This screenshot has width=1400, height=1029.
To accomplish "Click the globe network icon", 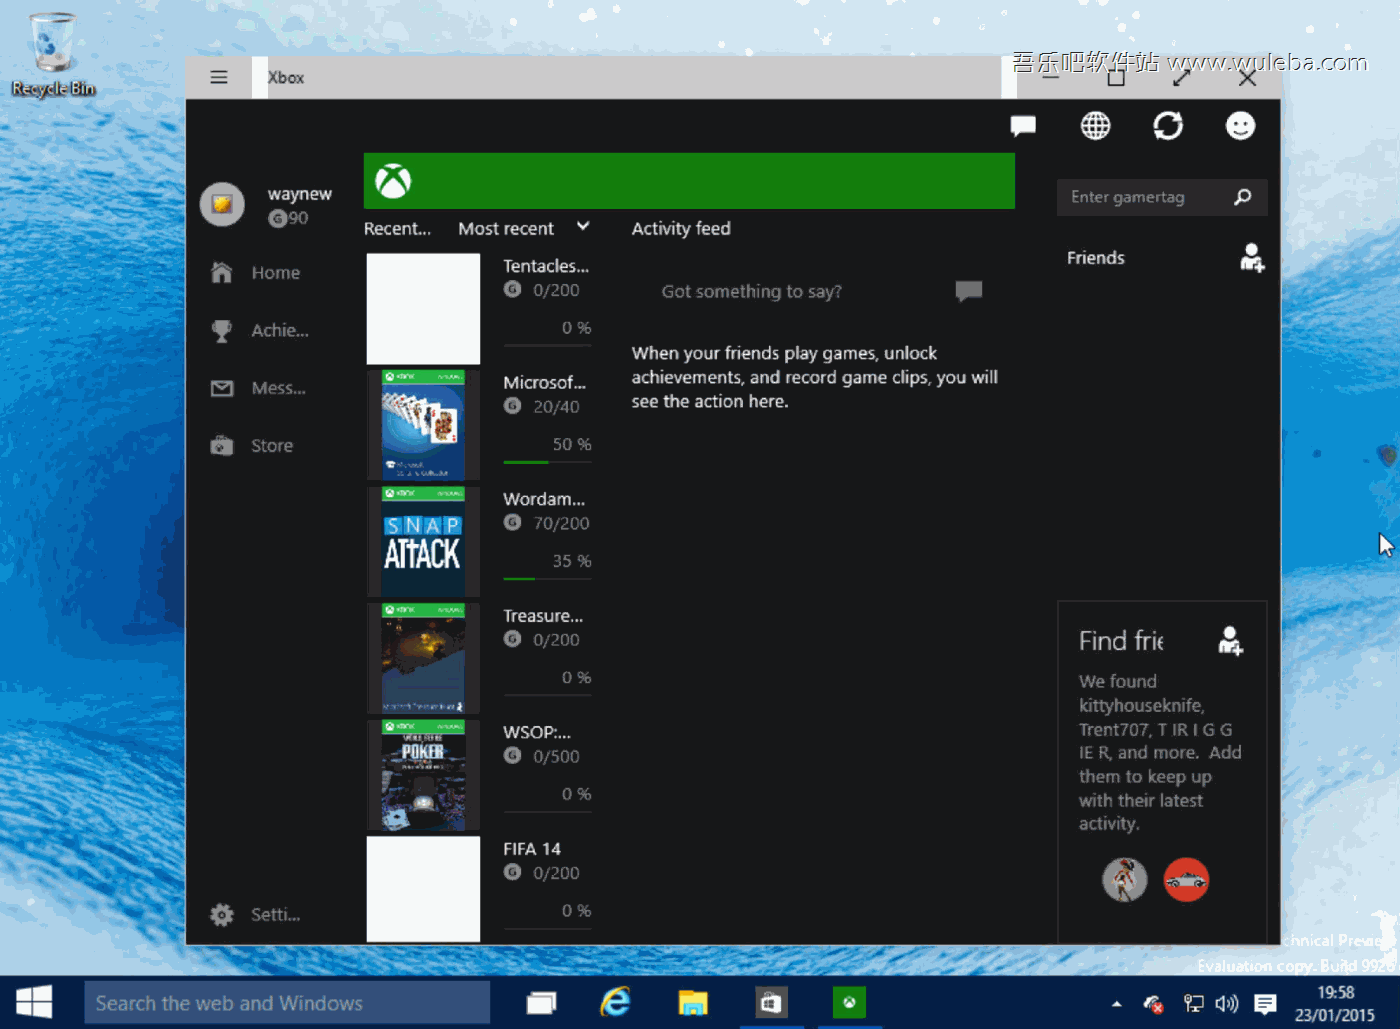I will [1096, 126].
